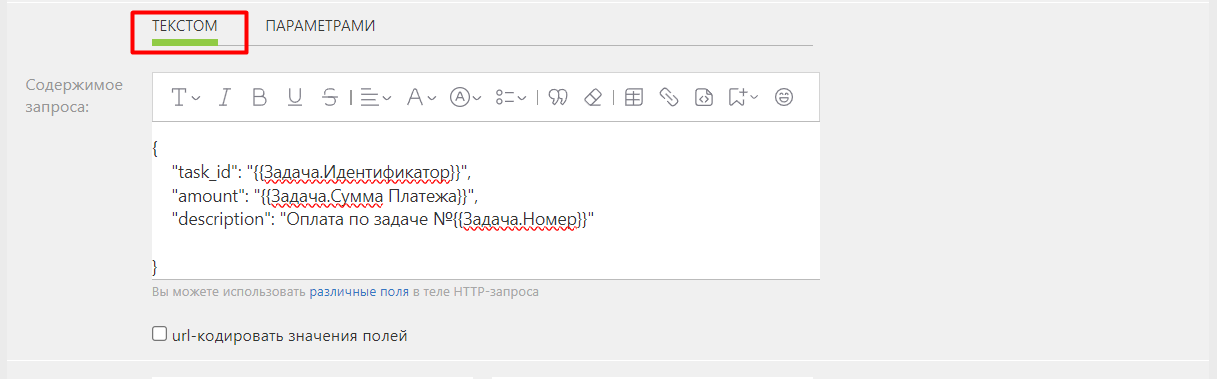The image size is (1217, 379).
Task: Open the list style dropdown
Action: (x=511, y=97)
